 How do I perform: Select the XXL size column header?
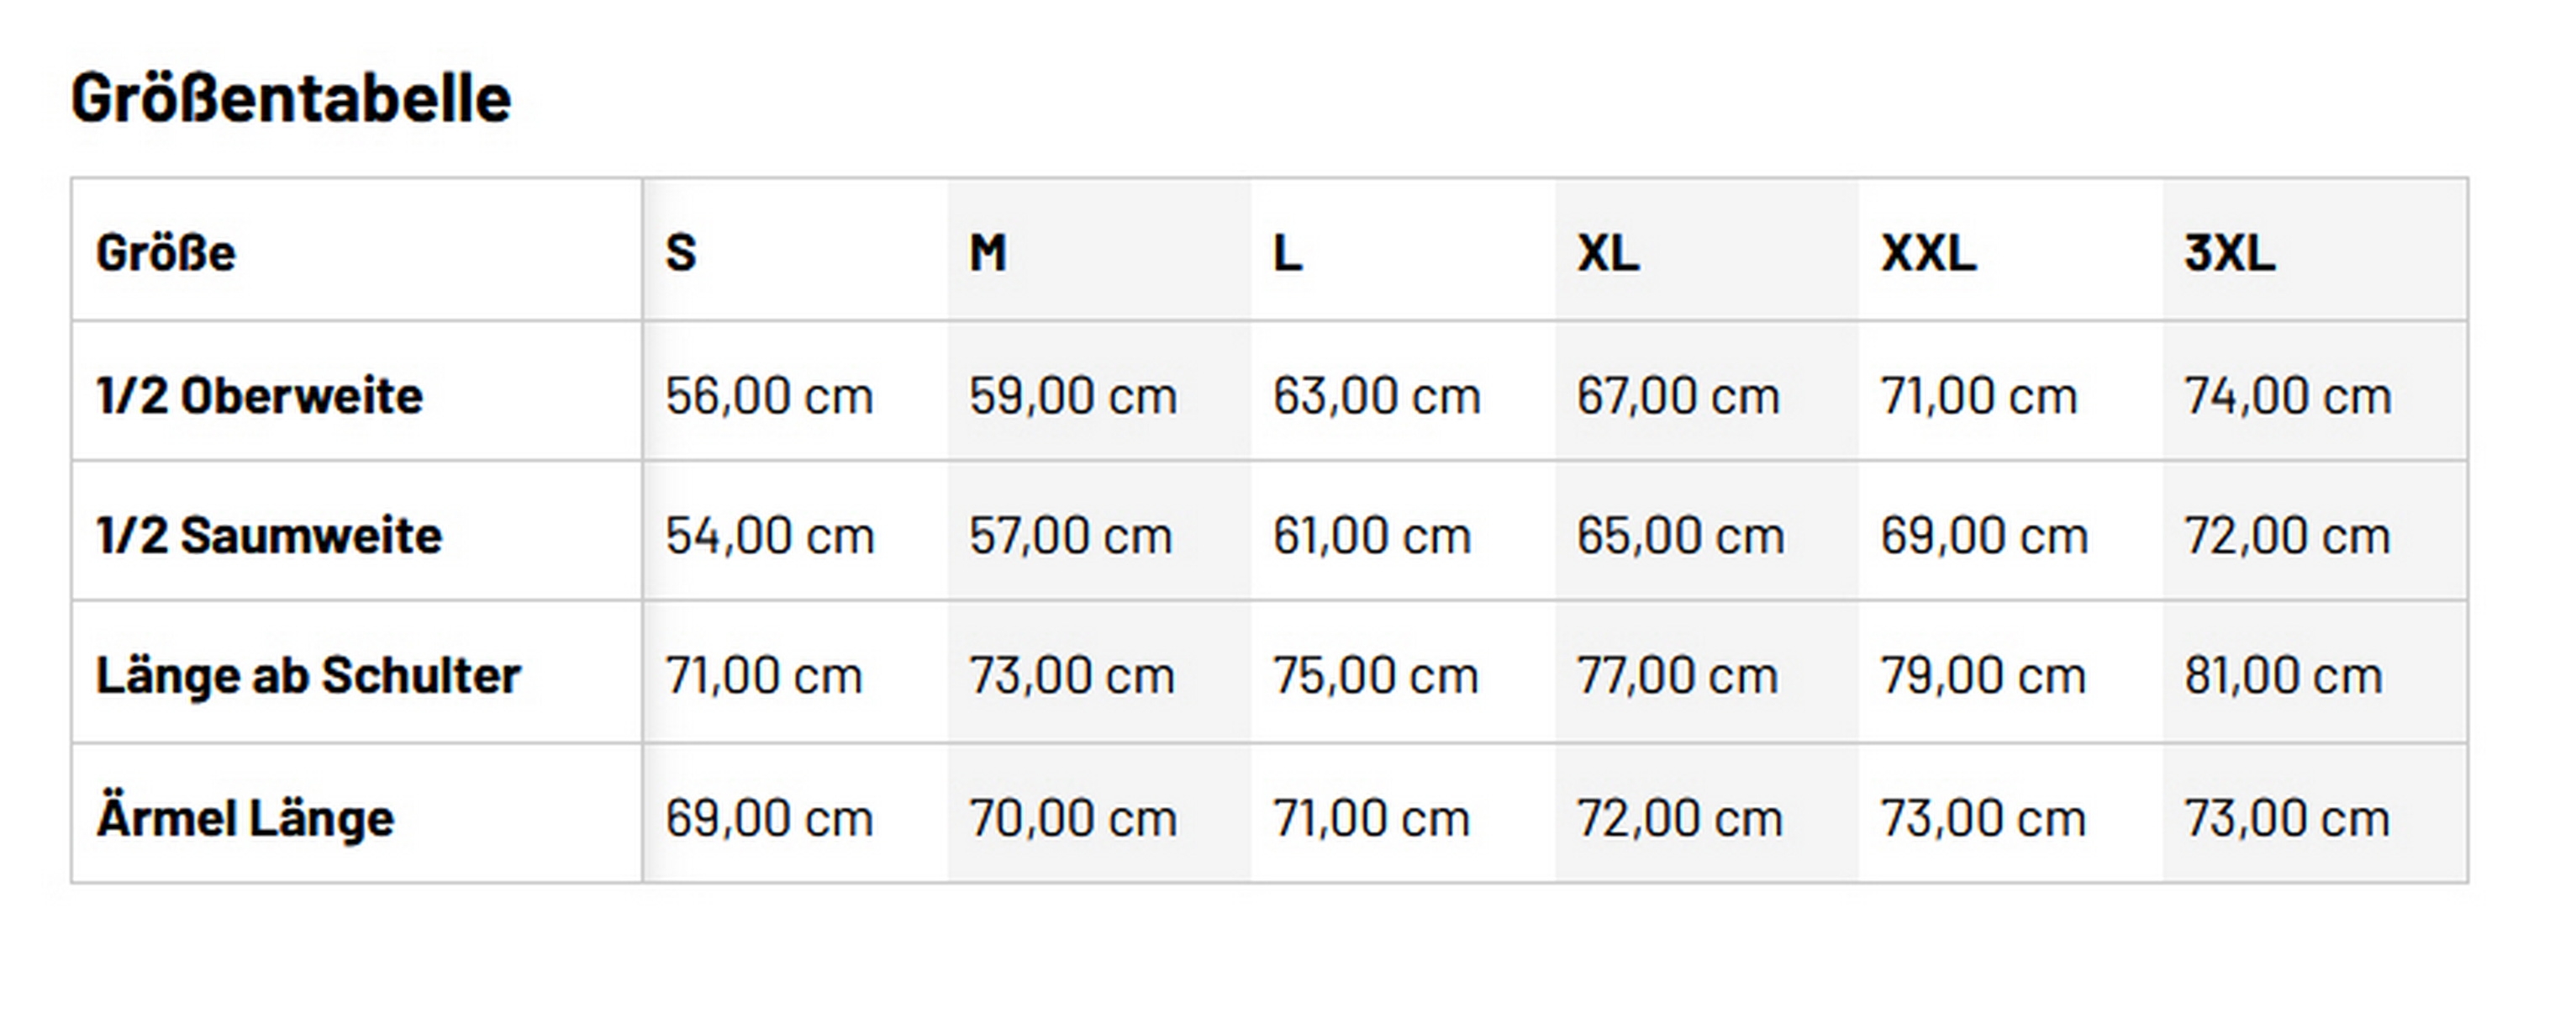(x=1928, y=252)
